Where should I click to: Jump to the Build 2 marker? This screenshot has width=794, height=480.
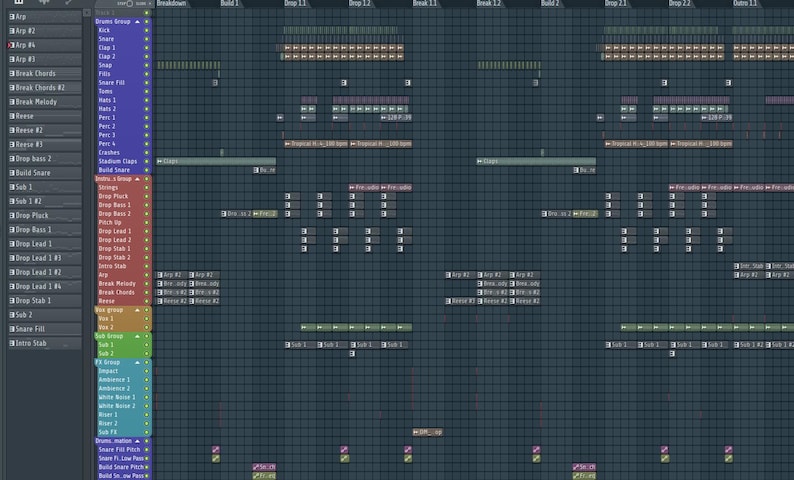click(x=550, y=4)
